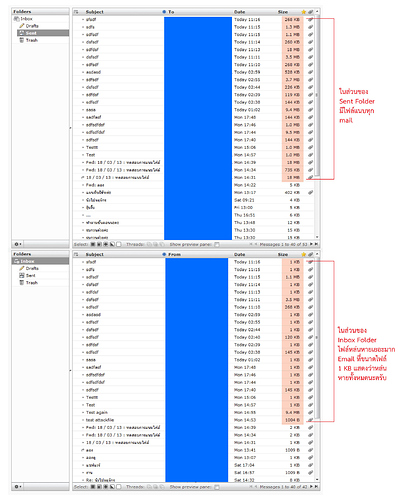Open gear folder actions menu under Sent-selected folder pane
398x500 pixels.
(18, 244)
